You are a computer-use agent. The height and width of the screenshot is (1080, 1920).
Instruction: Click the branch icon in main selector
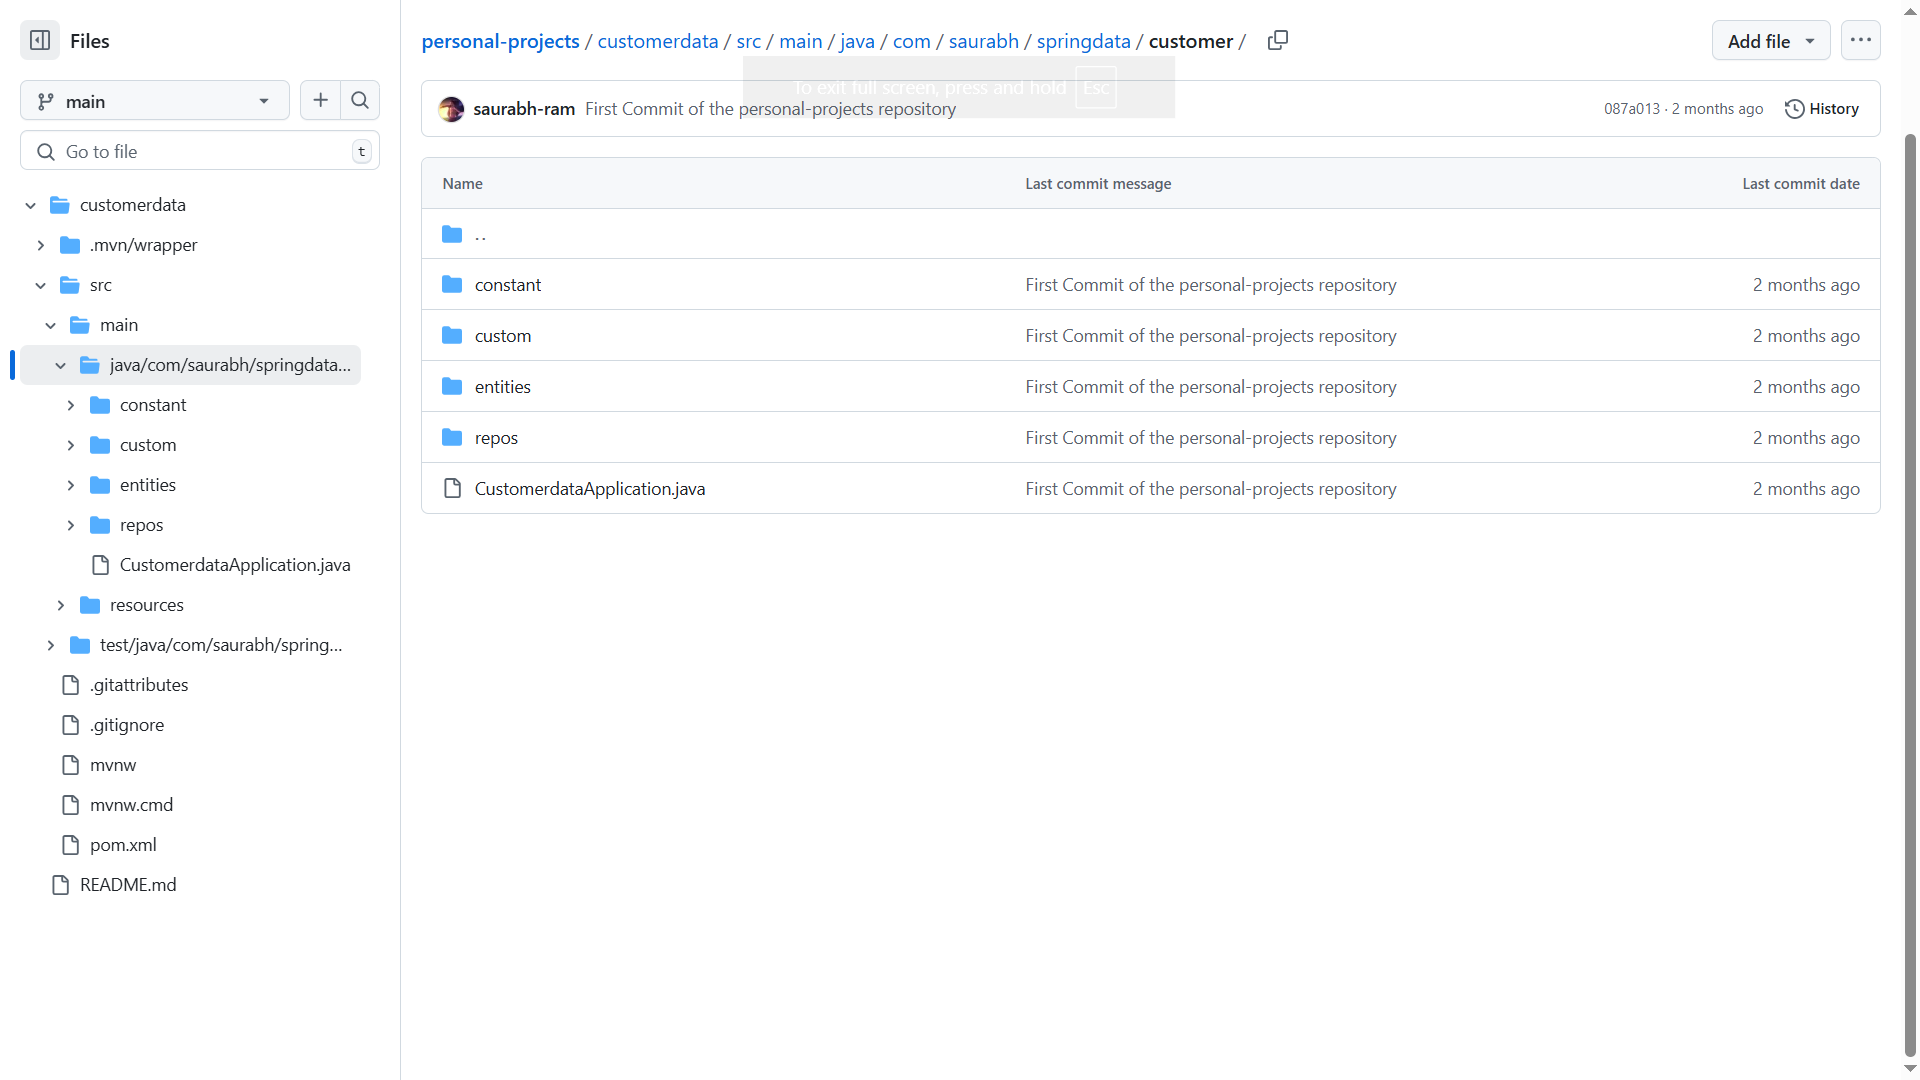coord(46,101)
